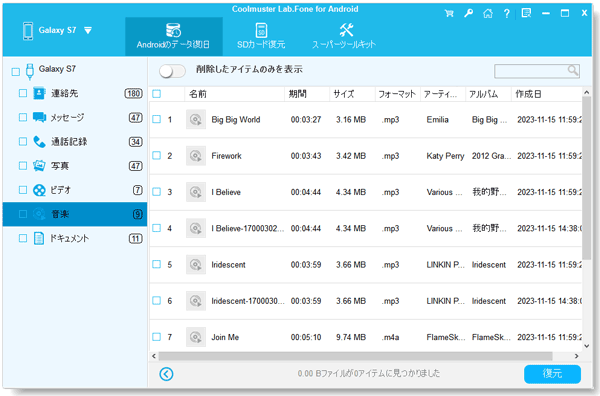
Task: Click the music thumbnail for Firework
Action: click(x=196, y=156)
